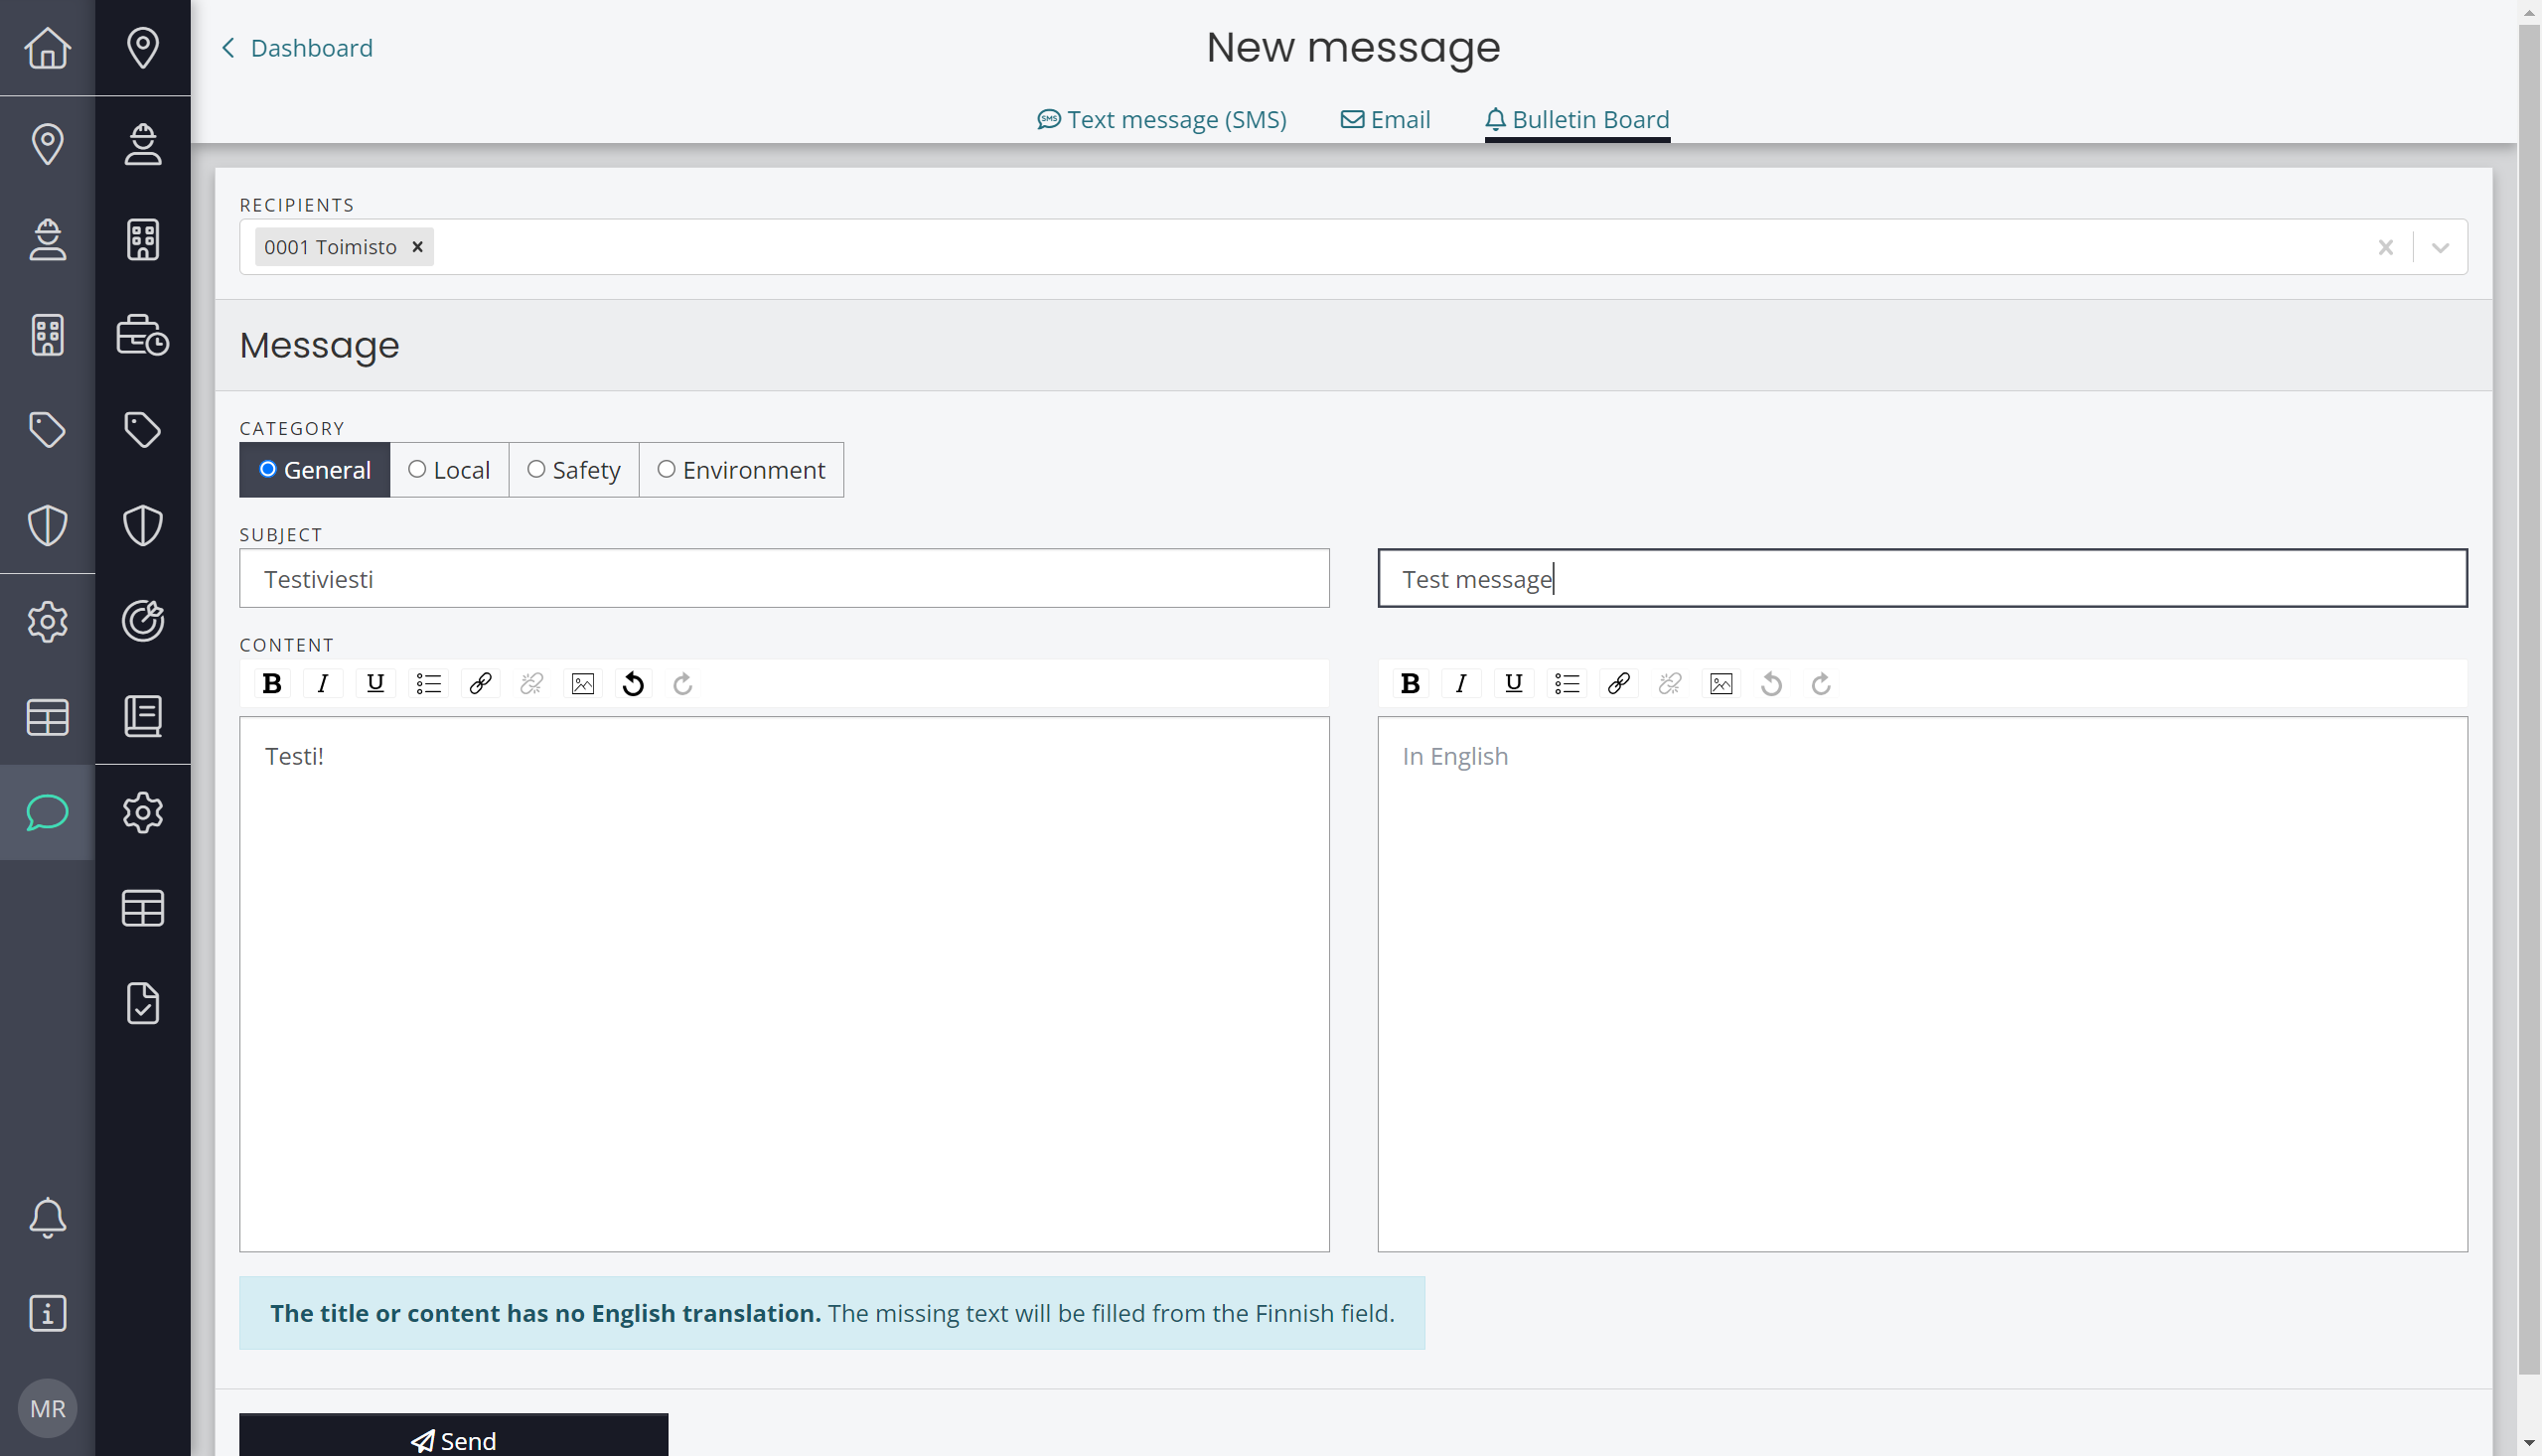Screen dimensions: 2542x1456
Task: Open the notifications bell in the sidebar
Action: [47, 1217]
